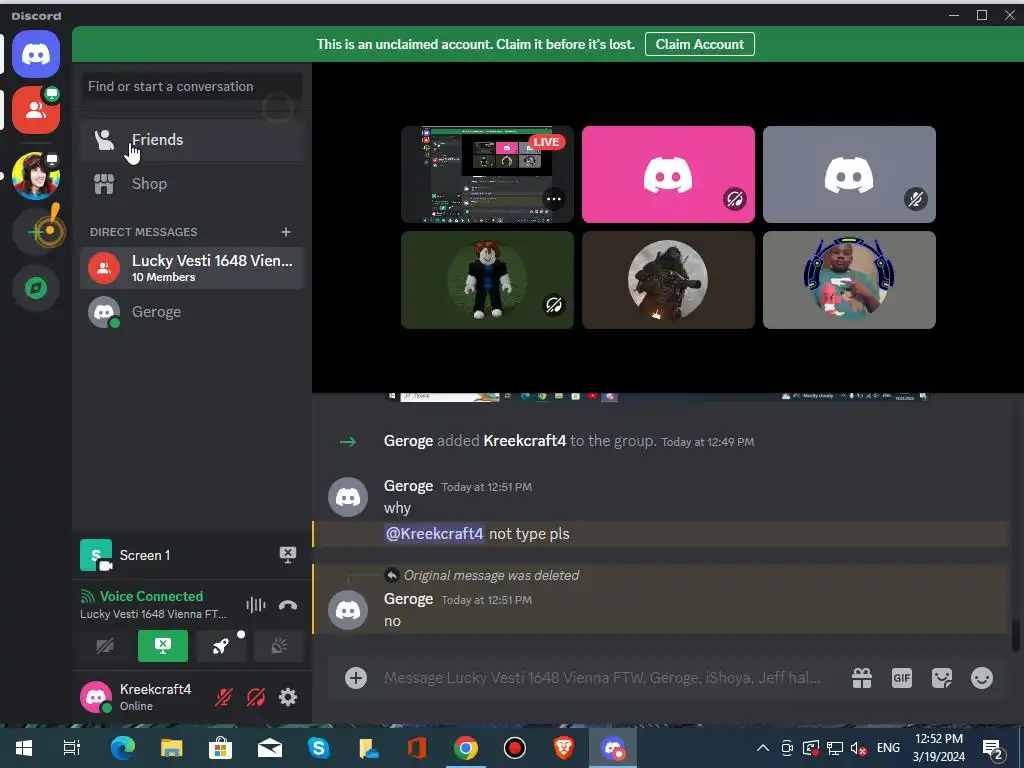1024x768 pixels.
Task: Click the message input box
Action: [602, 678]
